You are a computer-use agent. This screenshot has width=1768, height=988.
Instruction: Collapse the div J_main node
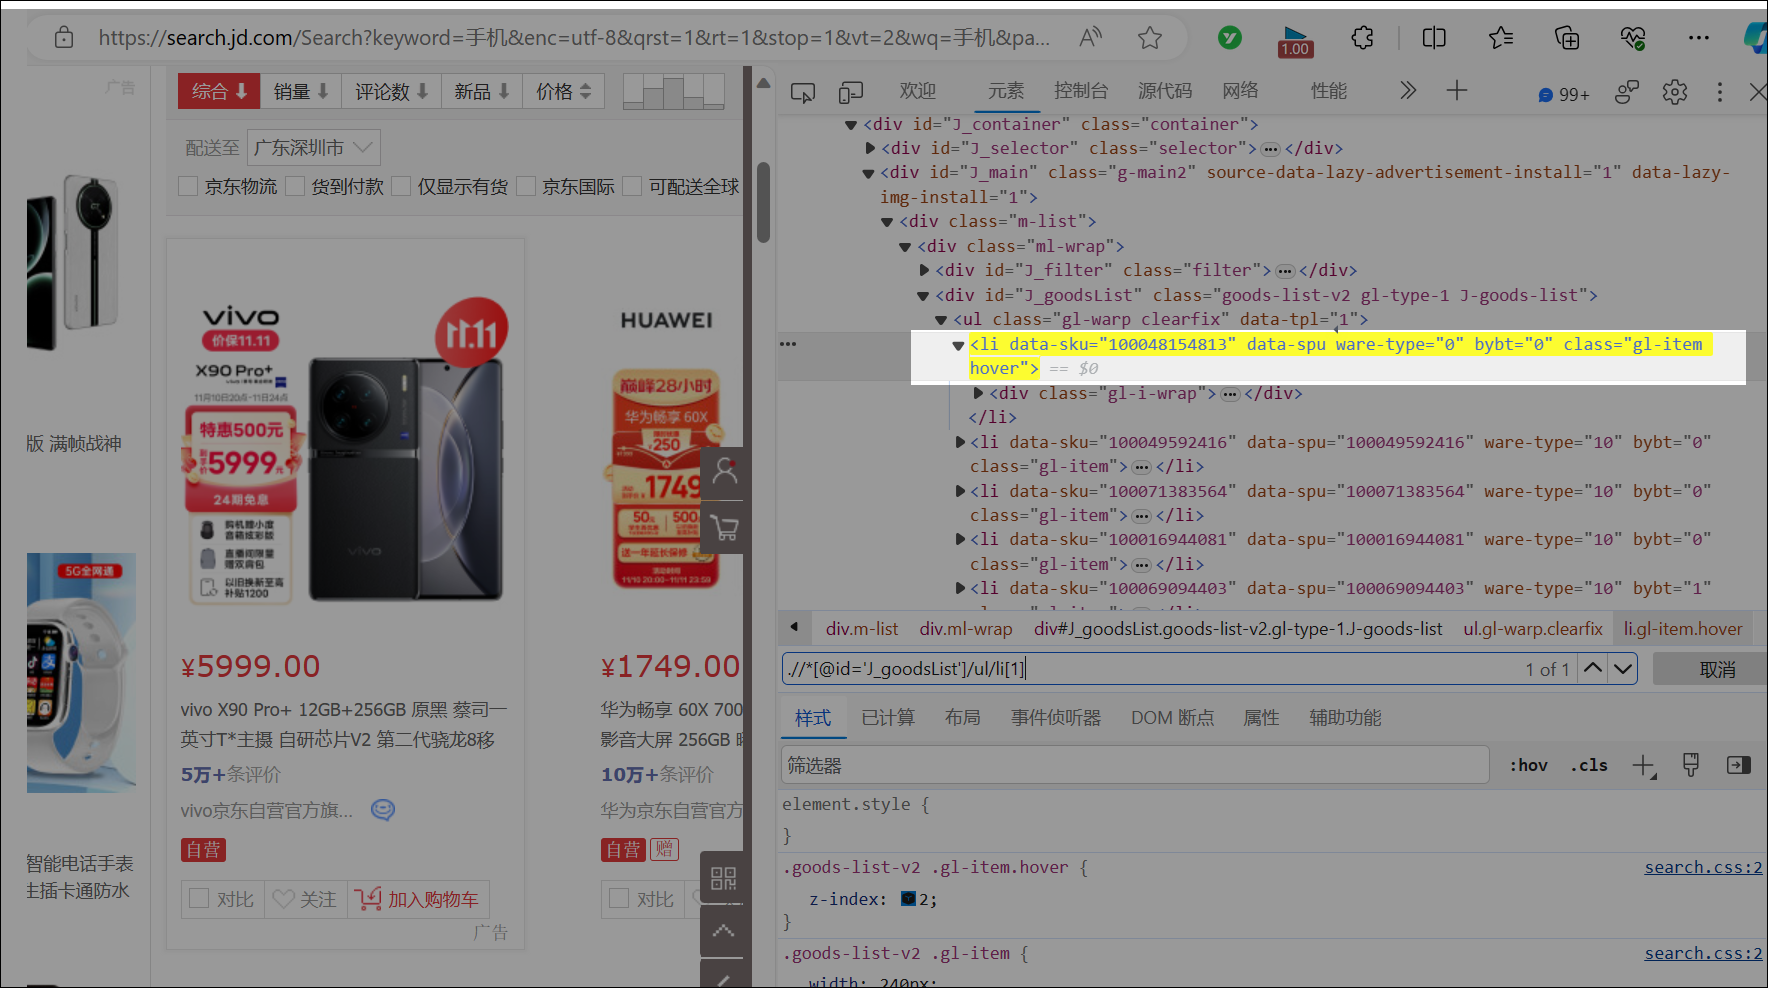(869, 173)
